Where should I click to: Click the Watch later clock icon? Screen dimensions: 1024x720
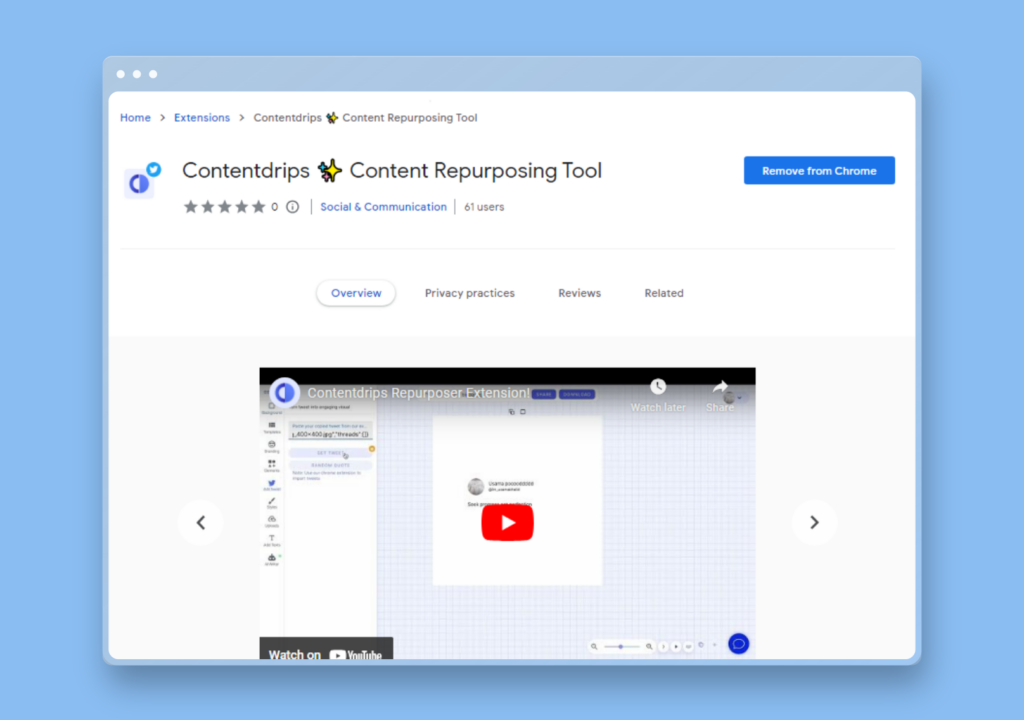(x=657, y=387)
